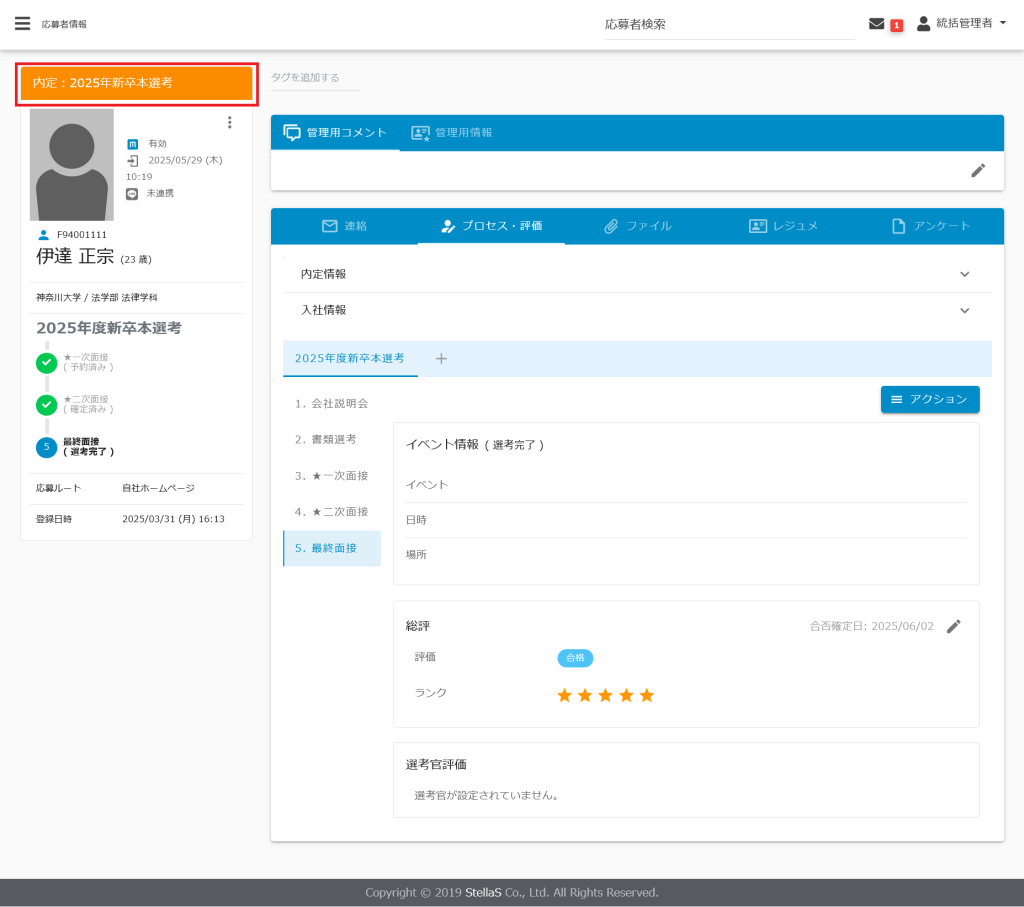Edit the management comment with pencil icon
The width and height of the screenshot is (1024, 907).
point(978,170)
